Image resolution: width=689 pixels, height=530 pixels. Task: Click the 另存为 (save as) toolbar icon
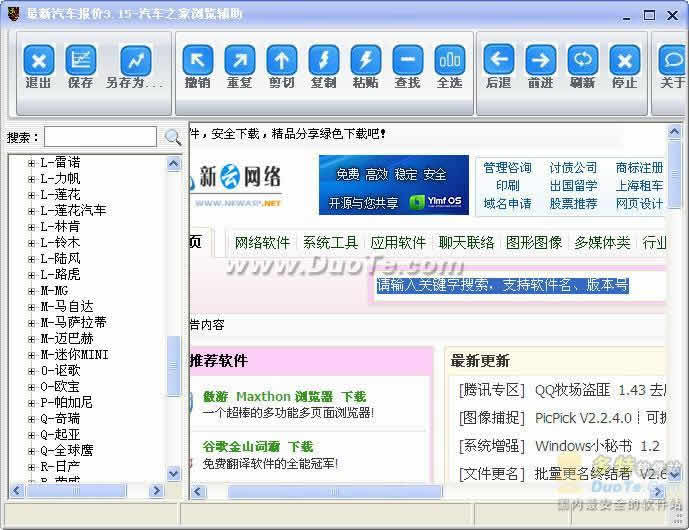(x=135, y=60)
